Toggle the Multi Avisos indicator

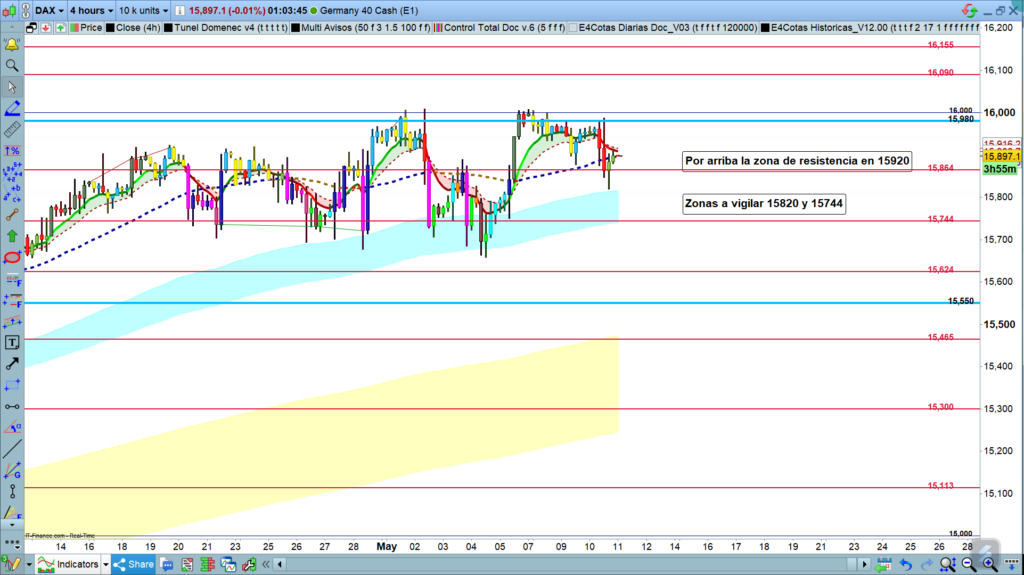[360, 28]
